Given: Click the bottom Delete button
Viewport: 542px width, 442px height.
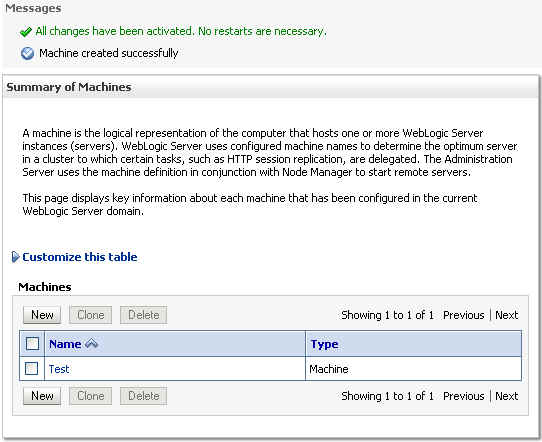Looking at the screenshot, I should click(x=143, y=396).
